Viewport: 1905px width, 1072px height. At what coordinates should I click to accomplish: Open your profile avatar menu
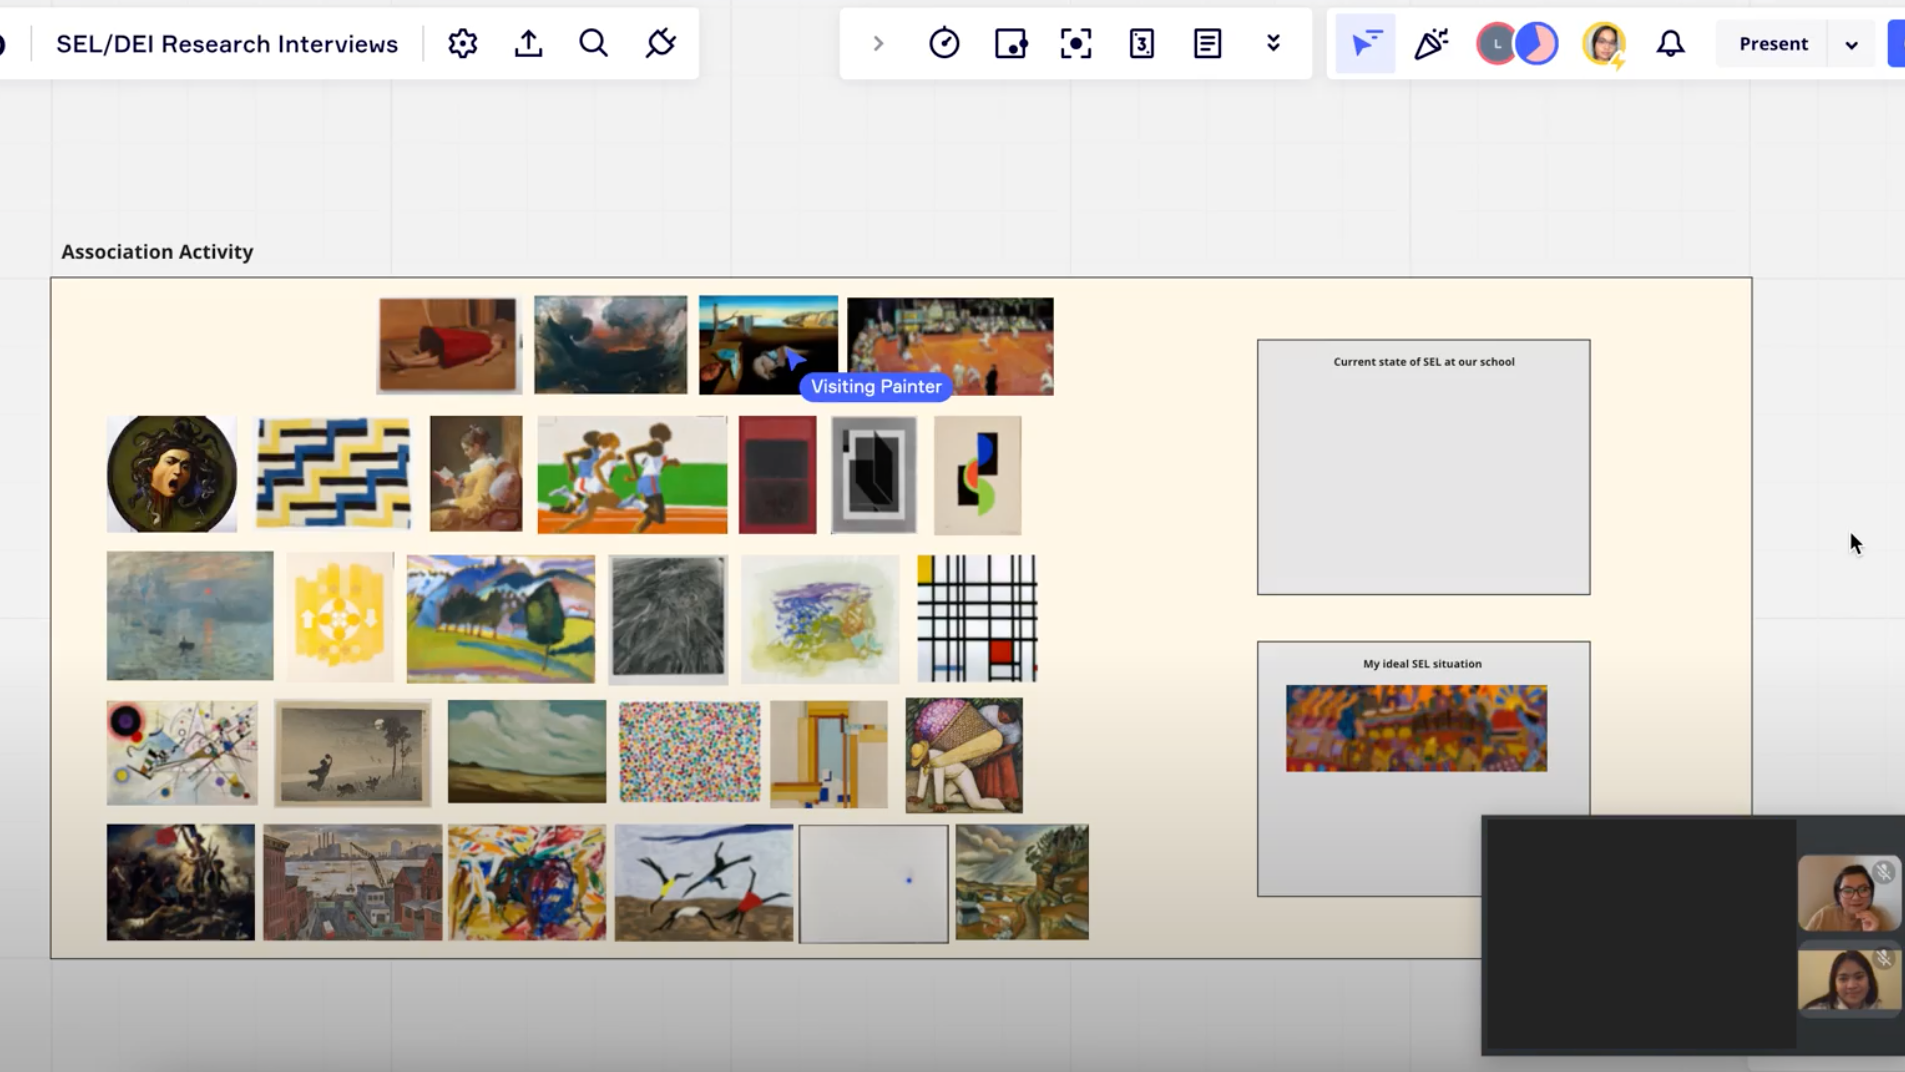pos(1604,44)
